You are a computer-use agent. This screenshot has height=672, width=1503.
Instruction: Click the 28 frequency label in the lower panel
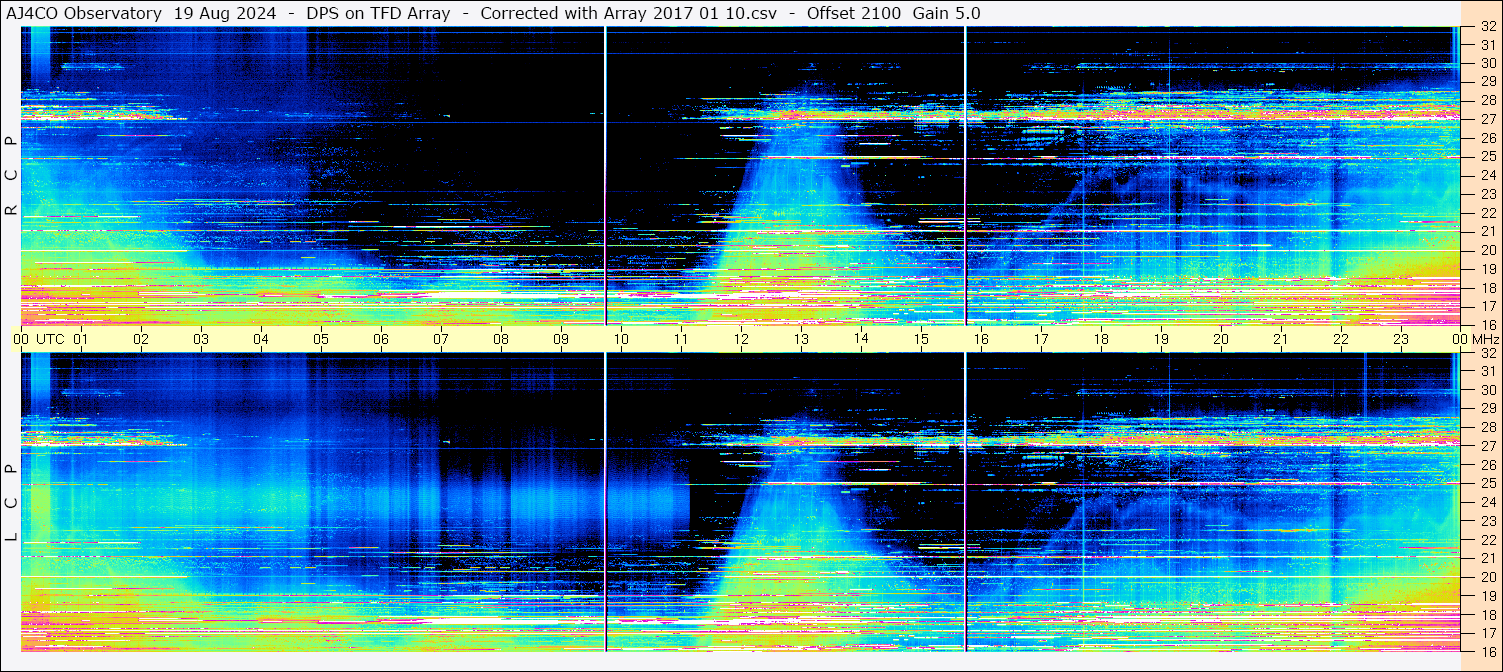[1487, 428]
